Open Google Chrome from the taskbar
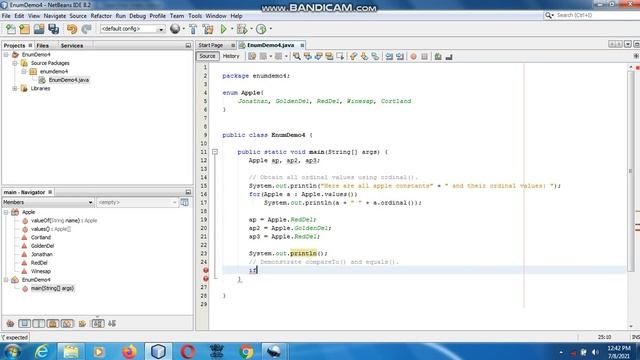This screenshot has height=360, width=640. pyautogui.click(x=246, y=351)
